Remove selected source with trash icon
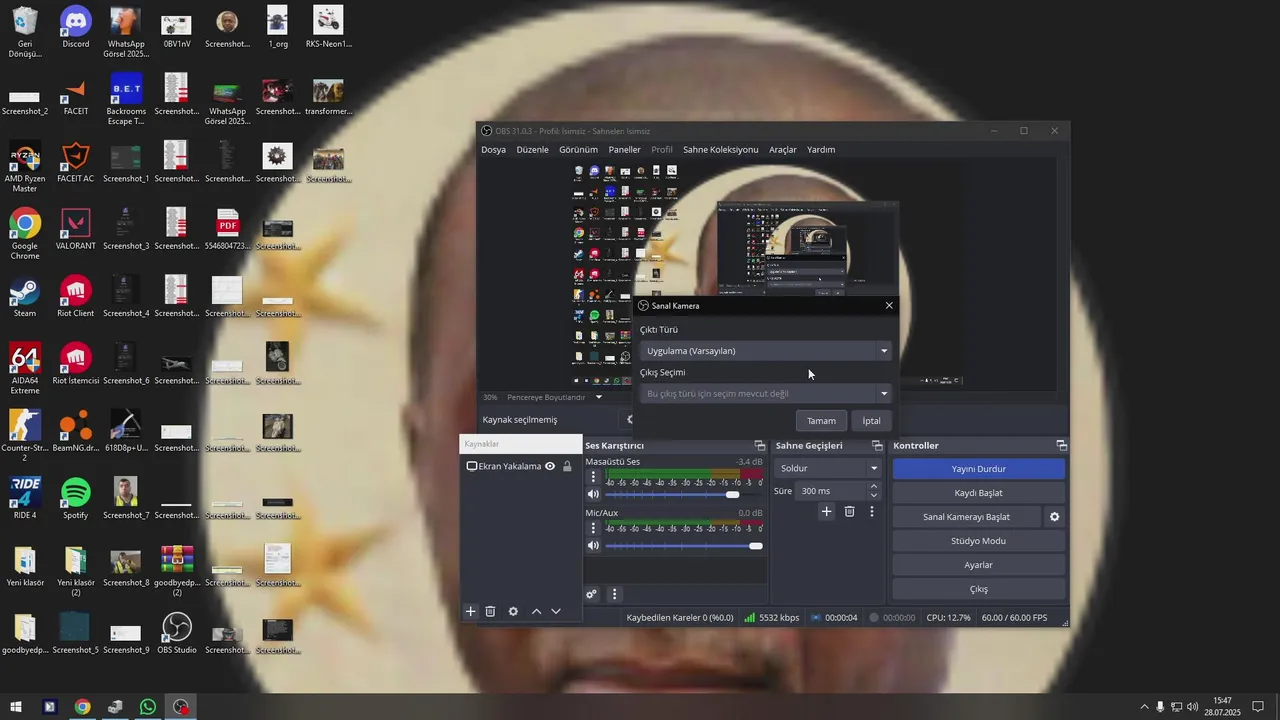 tap(490, 611)
